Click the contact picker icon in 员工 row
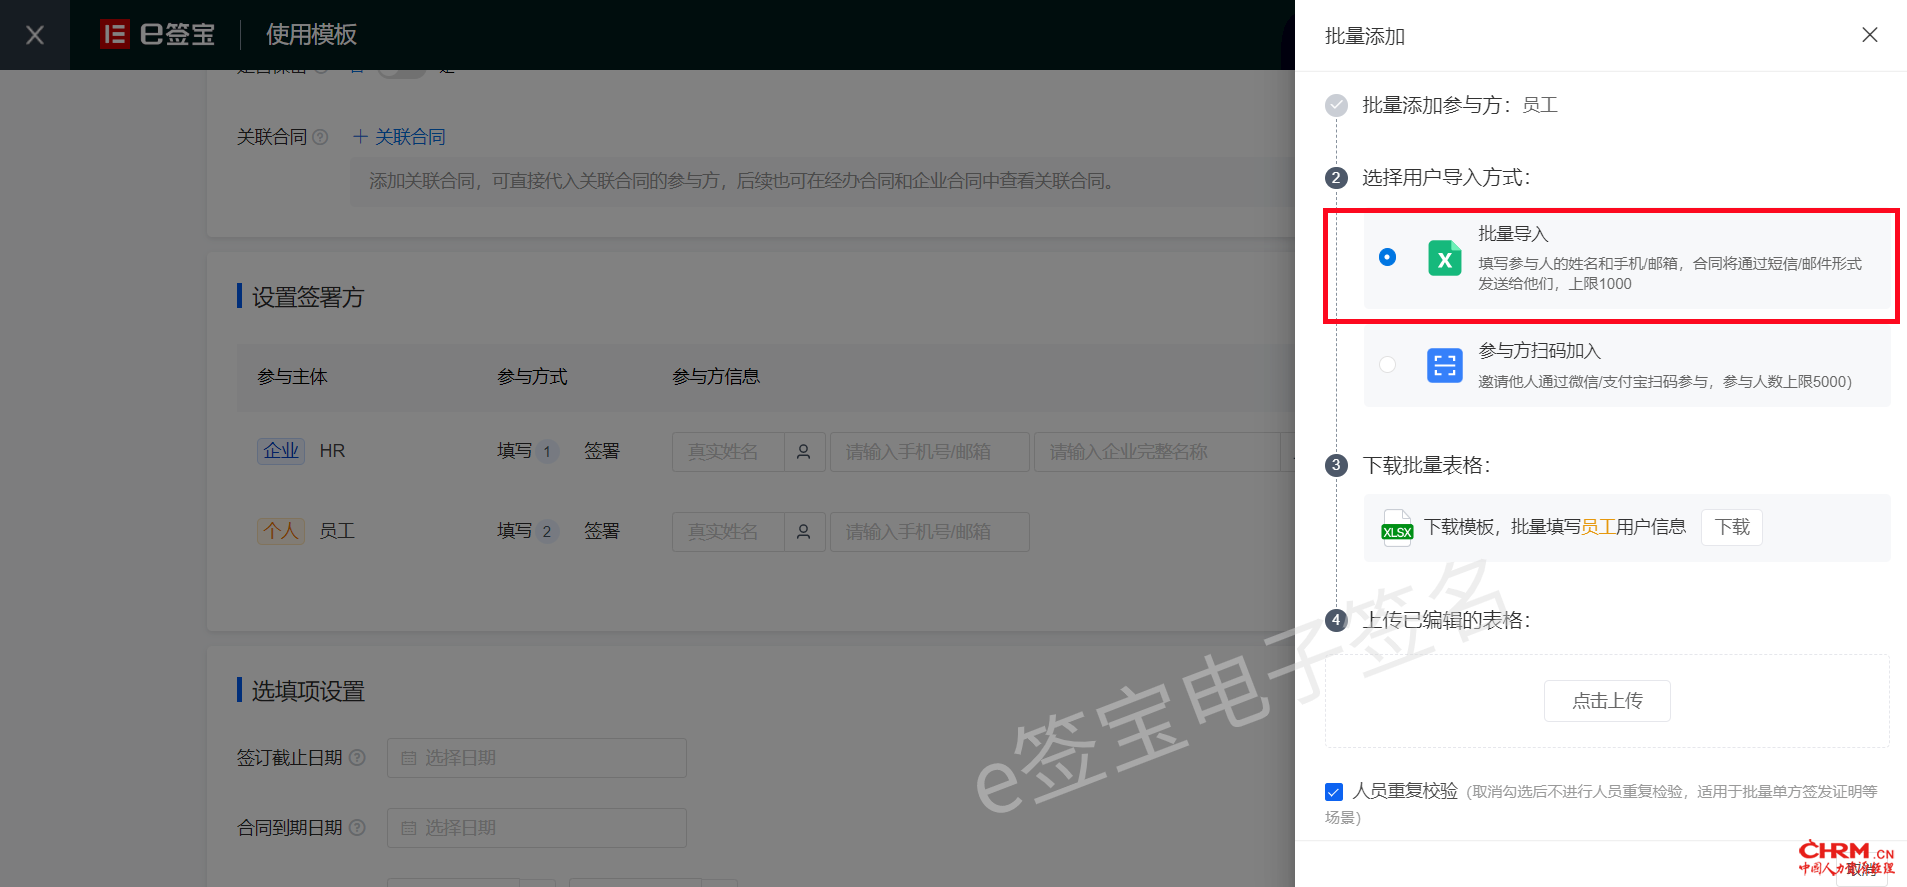This screenshot has height=887, width=1907. pyautogui.click(x=804, y=532)
